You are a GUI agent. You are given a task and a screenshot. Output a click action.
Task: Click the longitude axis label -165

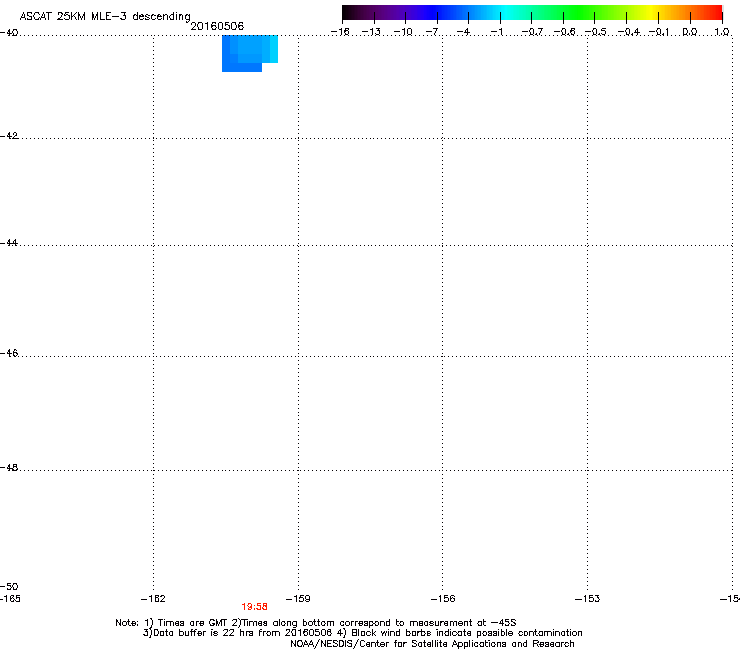coord(10,599)
